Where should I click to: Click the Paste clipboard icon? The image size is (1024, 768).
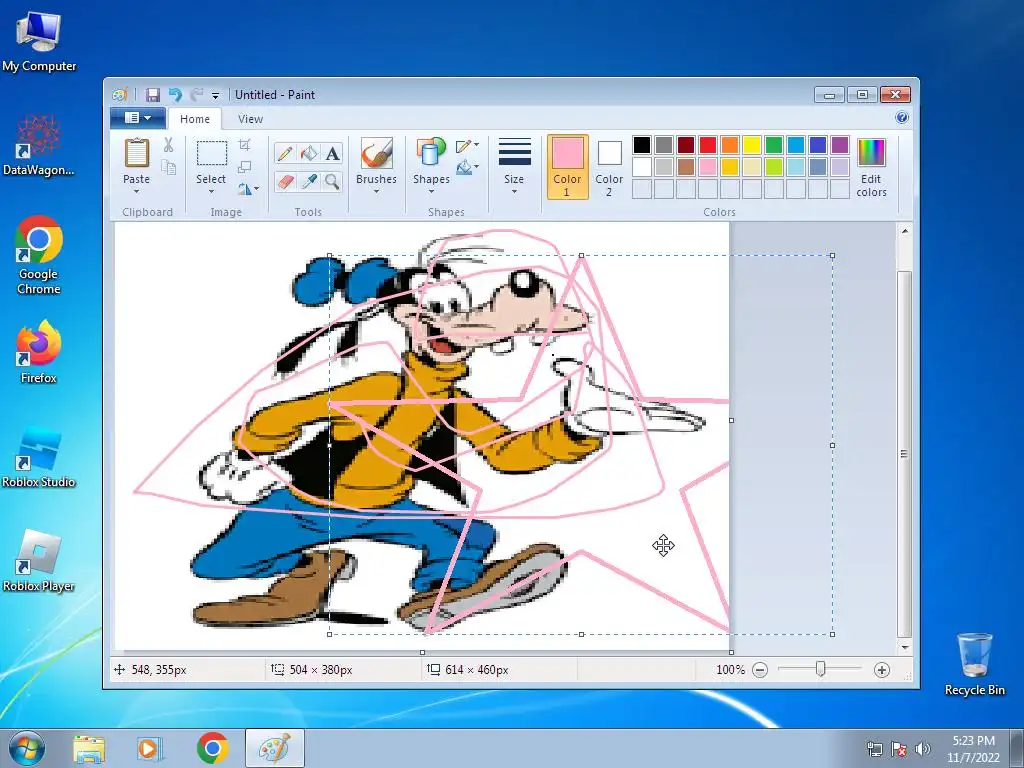pyautogui.click(x=136, y=153)
